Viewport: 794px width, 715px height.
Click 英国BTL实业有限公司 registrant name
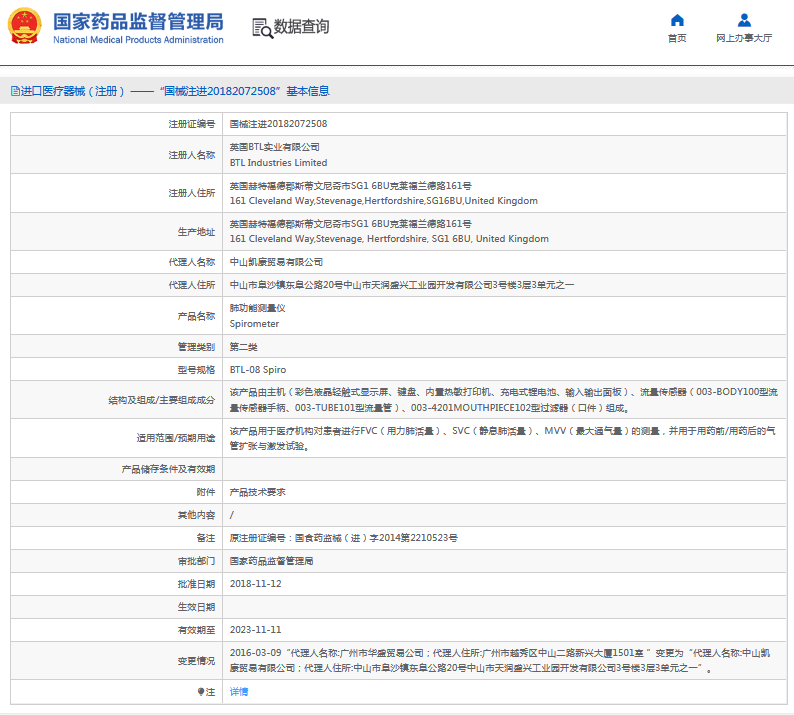pos(274,147)
